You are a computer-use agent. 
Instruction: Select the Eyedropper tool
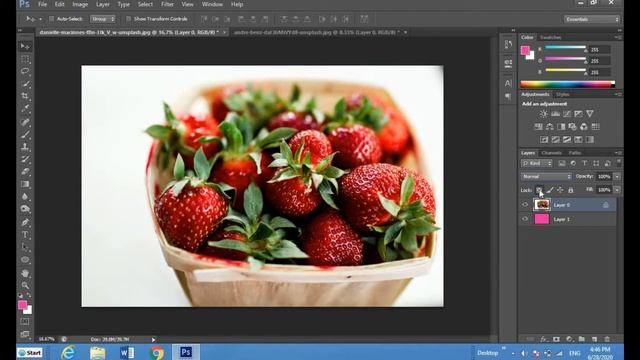25,109
